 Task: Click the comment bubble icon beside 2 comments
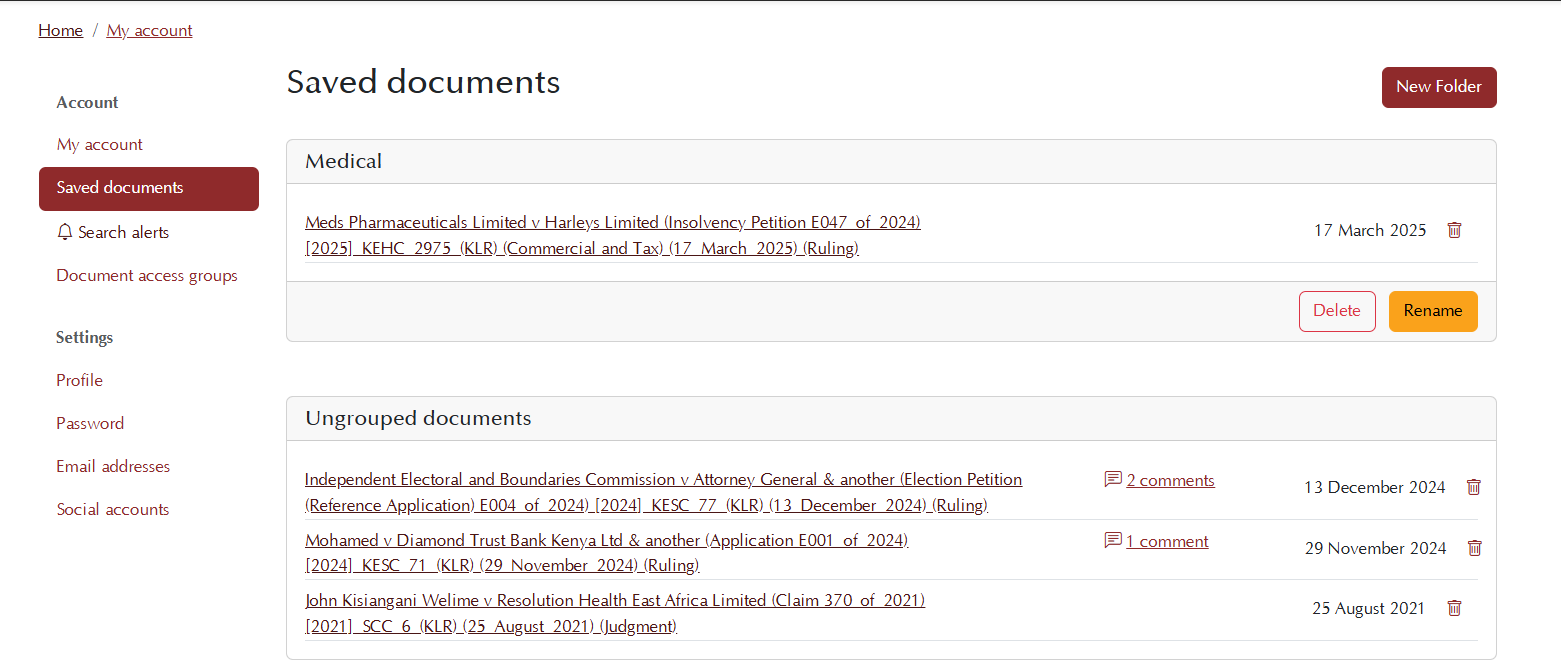[x=1112, y=480]
